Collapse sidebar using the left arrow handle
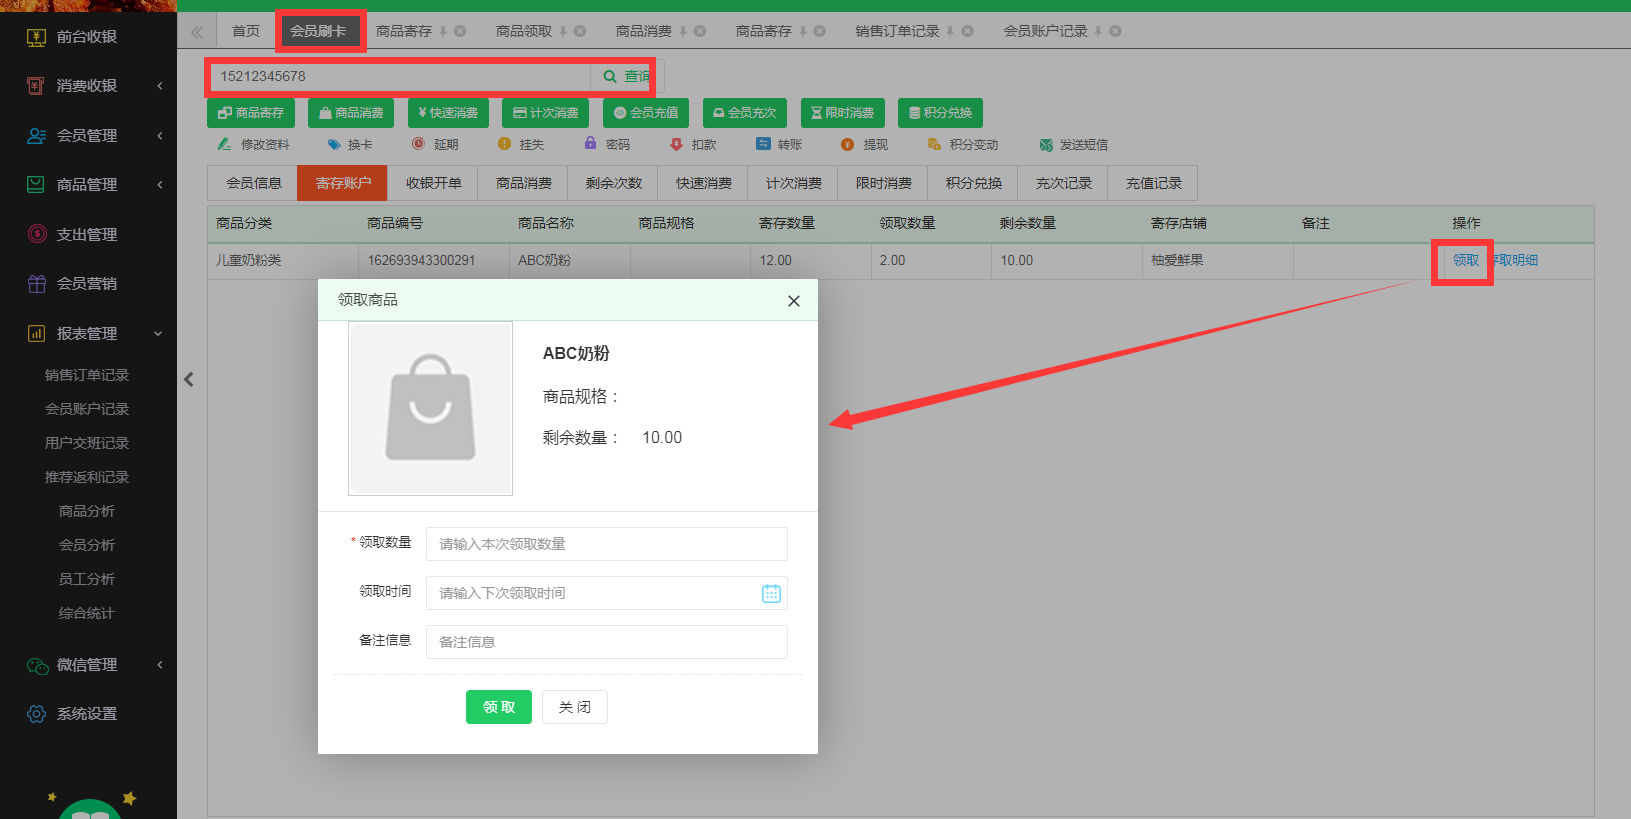Screen dimensions: 1631x819 pyautogui.click(x=189, y=379)
